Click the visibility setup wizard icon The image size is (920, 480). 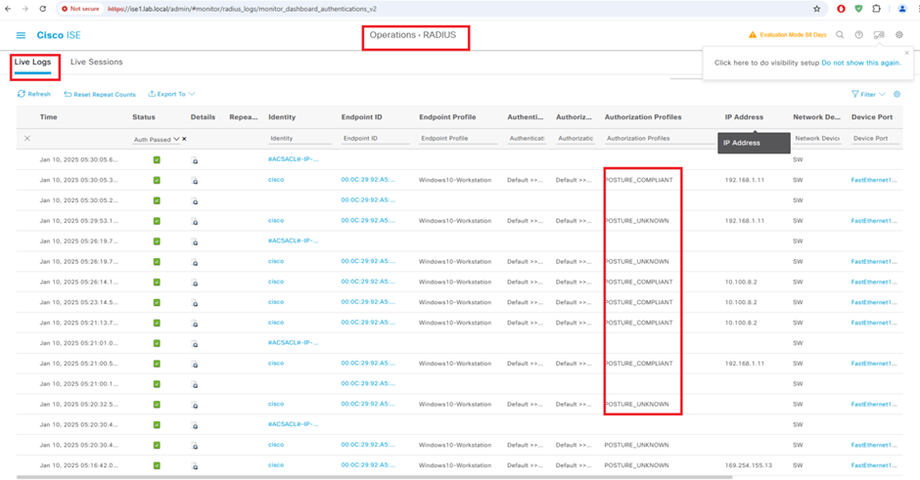[878, 35]
